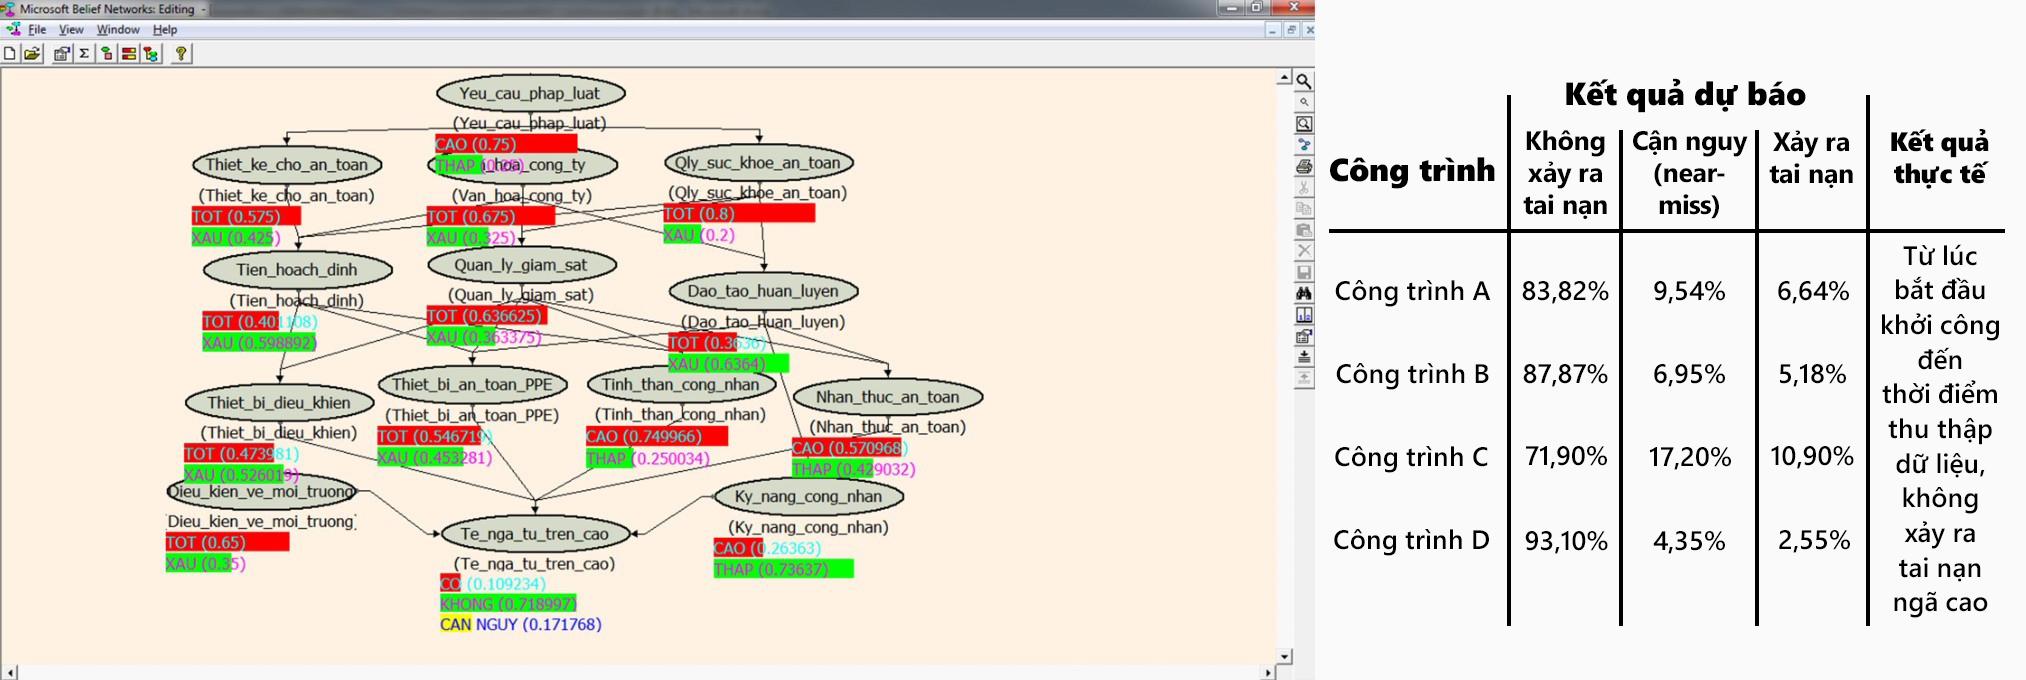Click the large magnifier zoom-in icon

[1304, 81]
